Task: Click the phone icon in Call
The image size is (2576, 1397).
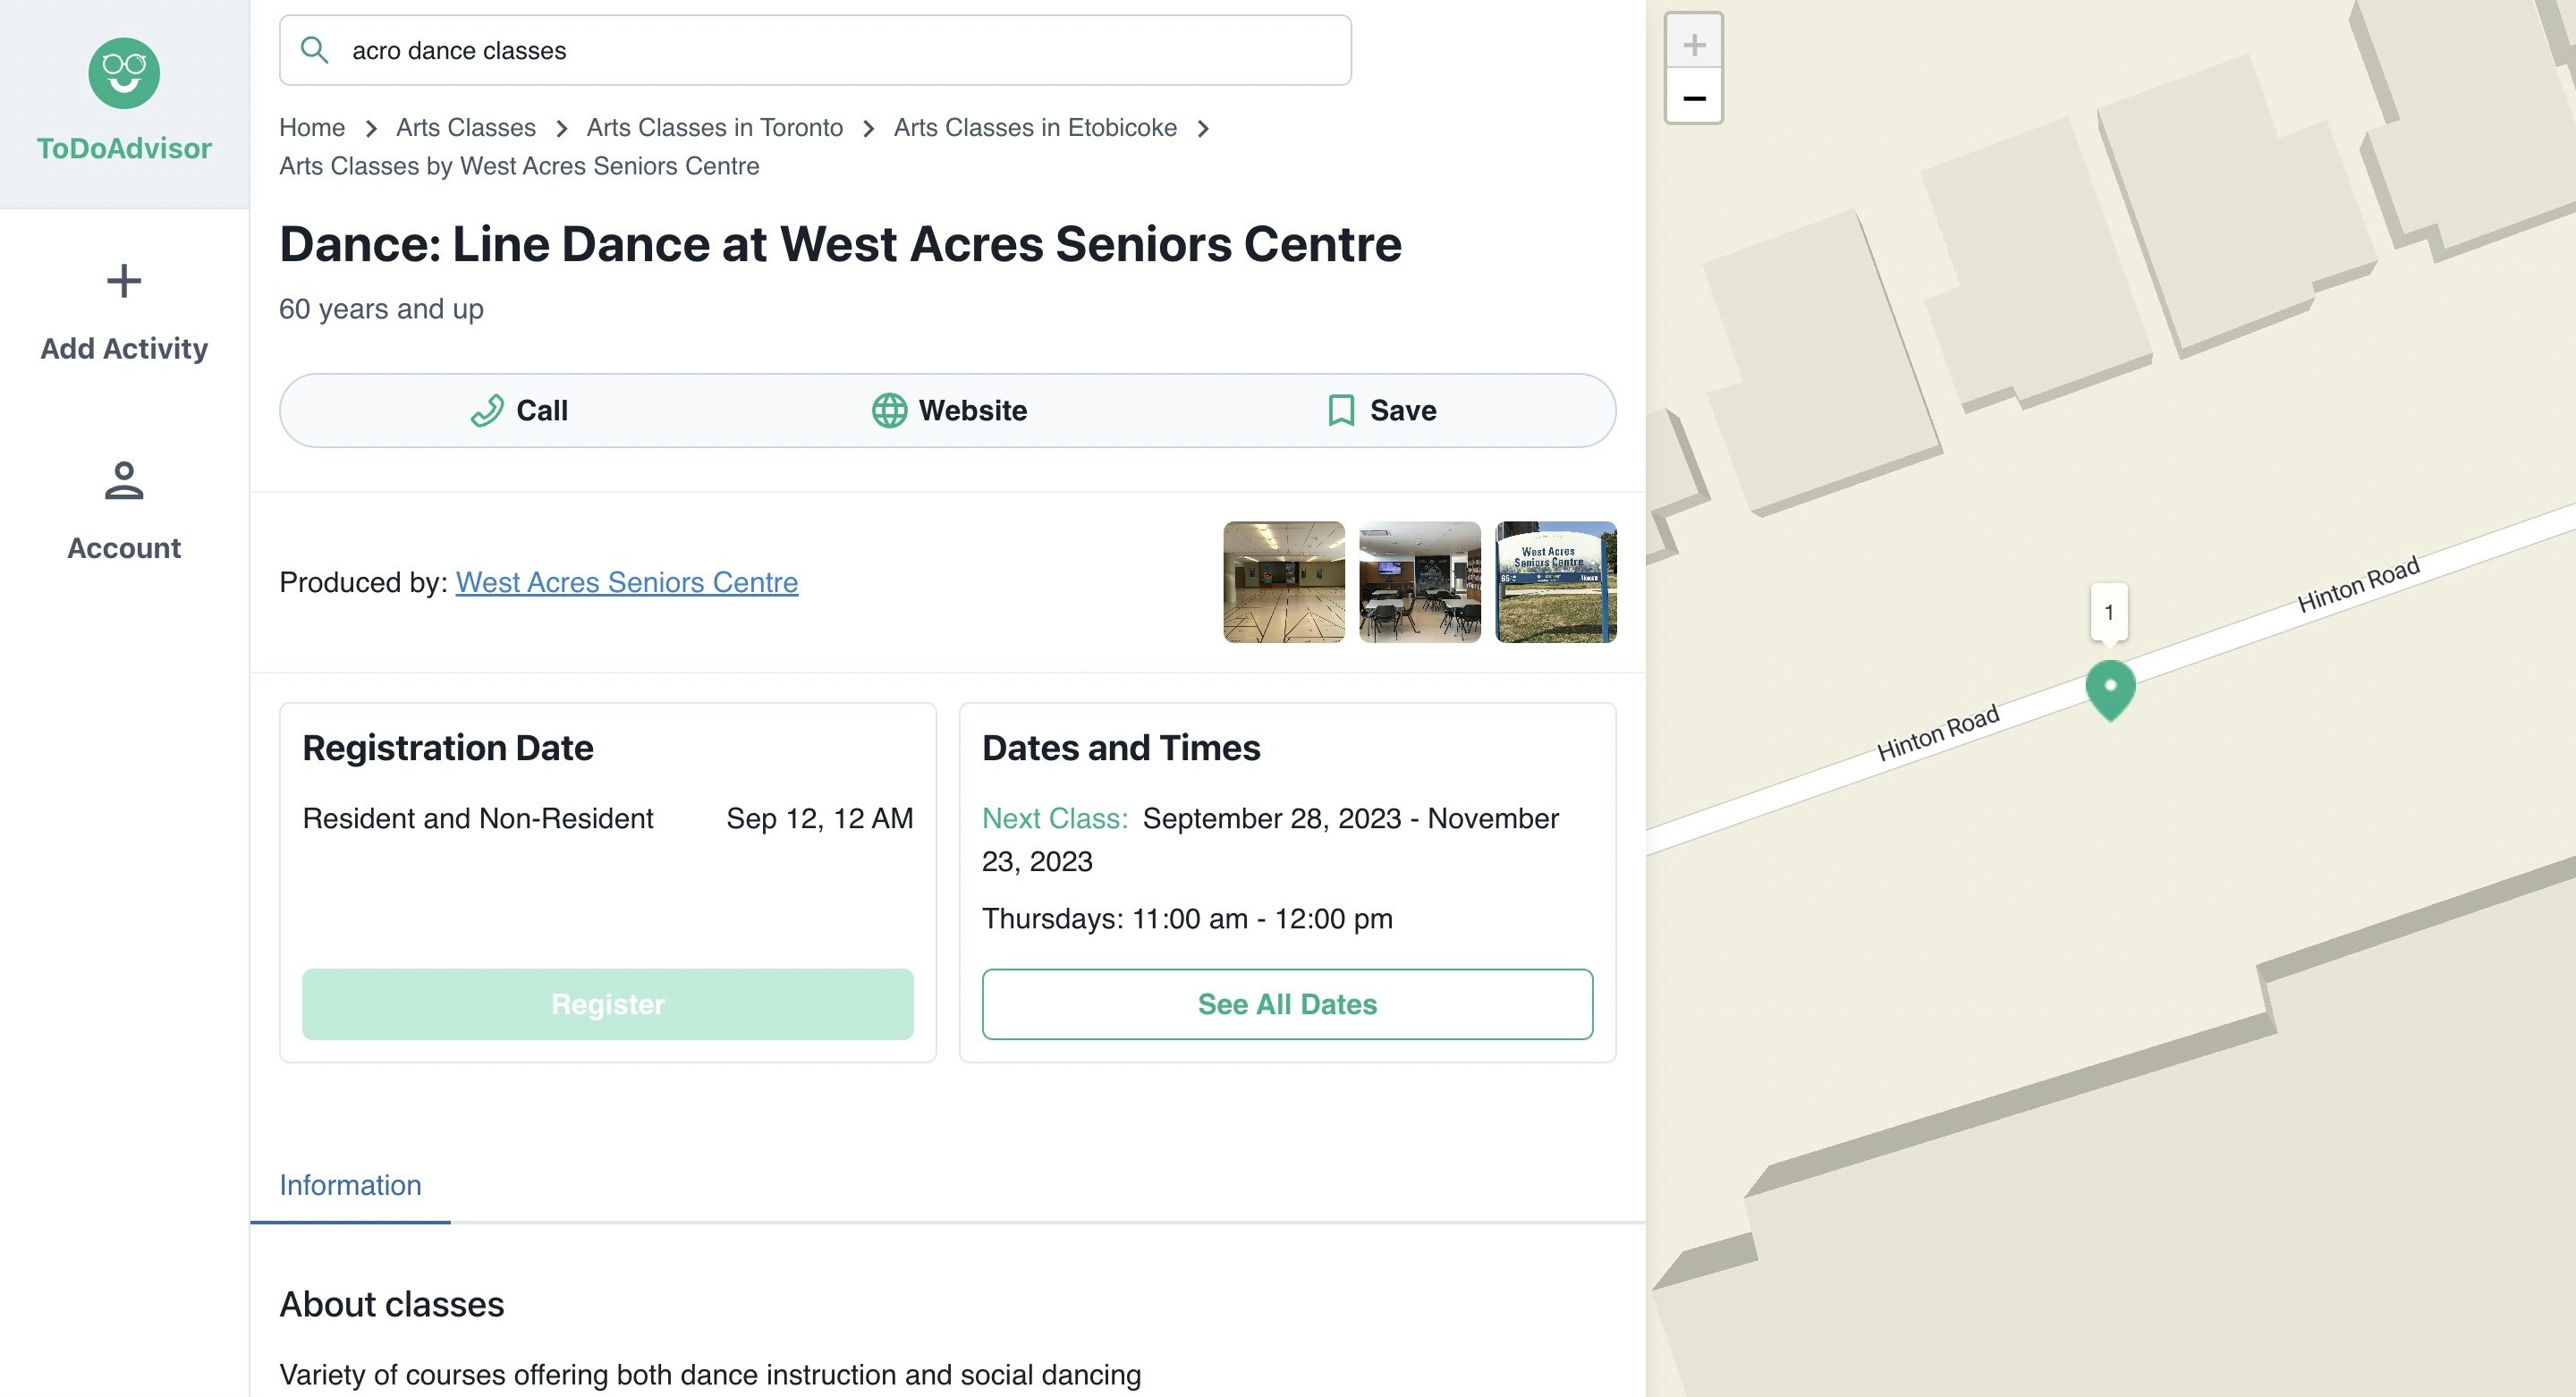Action: click(x=487, y=411)
